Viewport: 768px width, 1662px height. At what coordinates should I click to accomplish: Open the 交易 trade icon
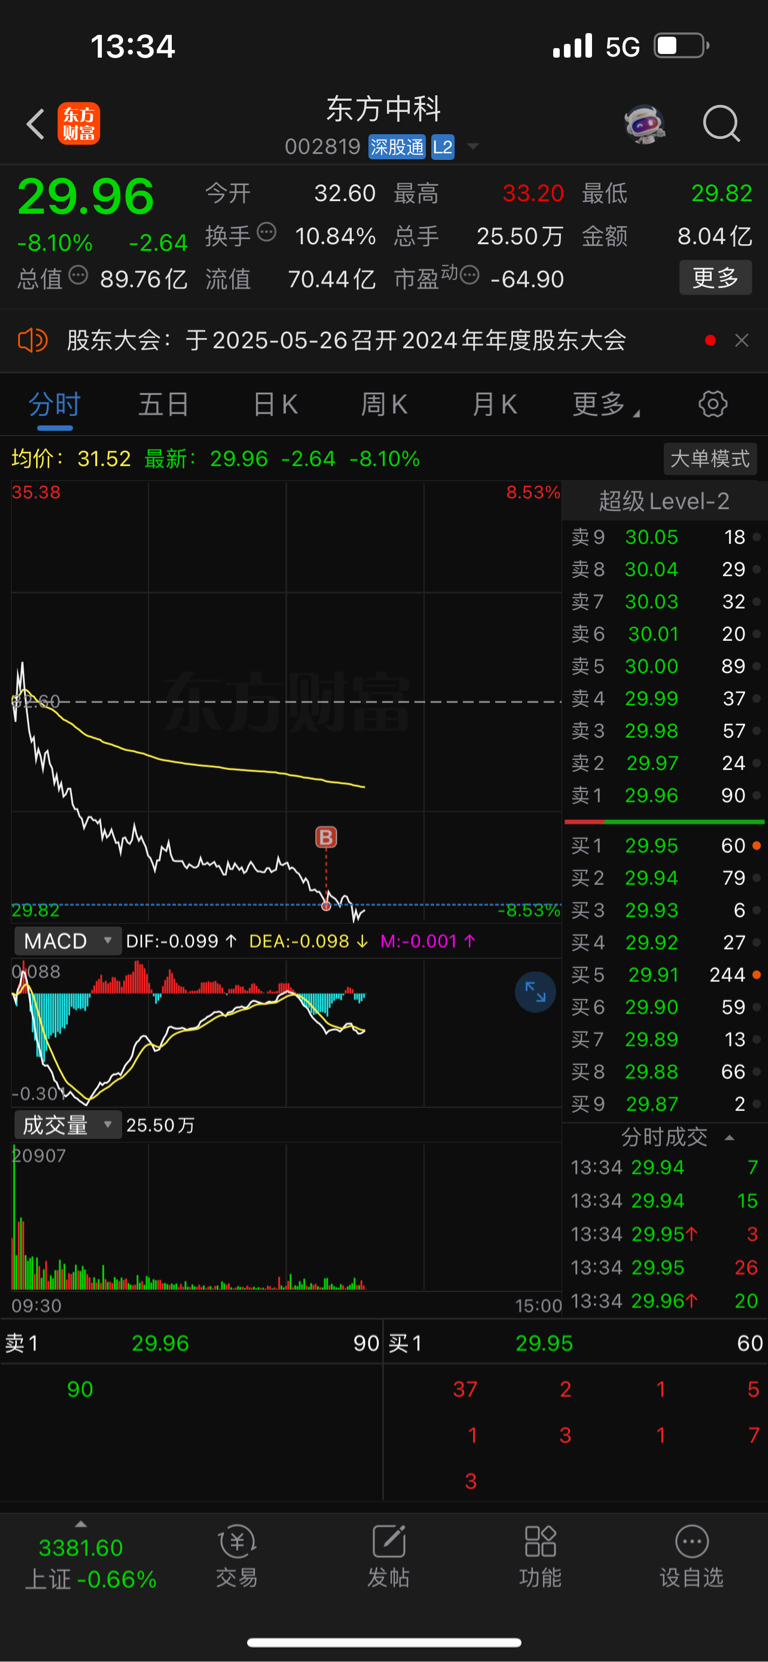point(237,1557)
